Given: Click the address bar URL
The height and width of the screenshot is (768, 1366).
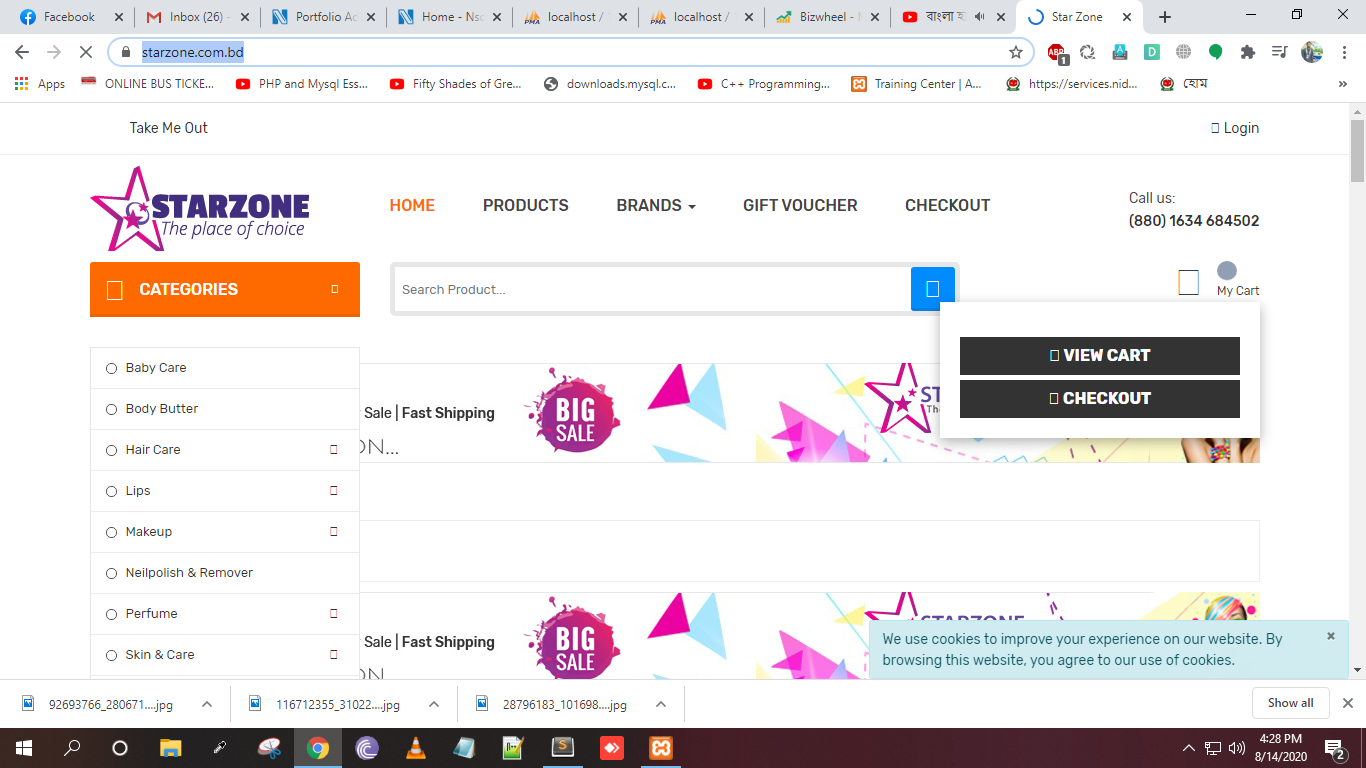Looking at the screenshot, I should pyautogui.click(x=193, y=52).
